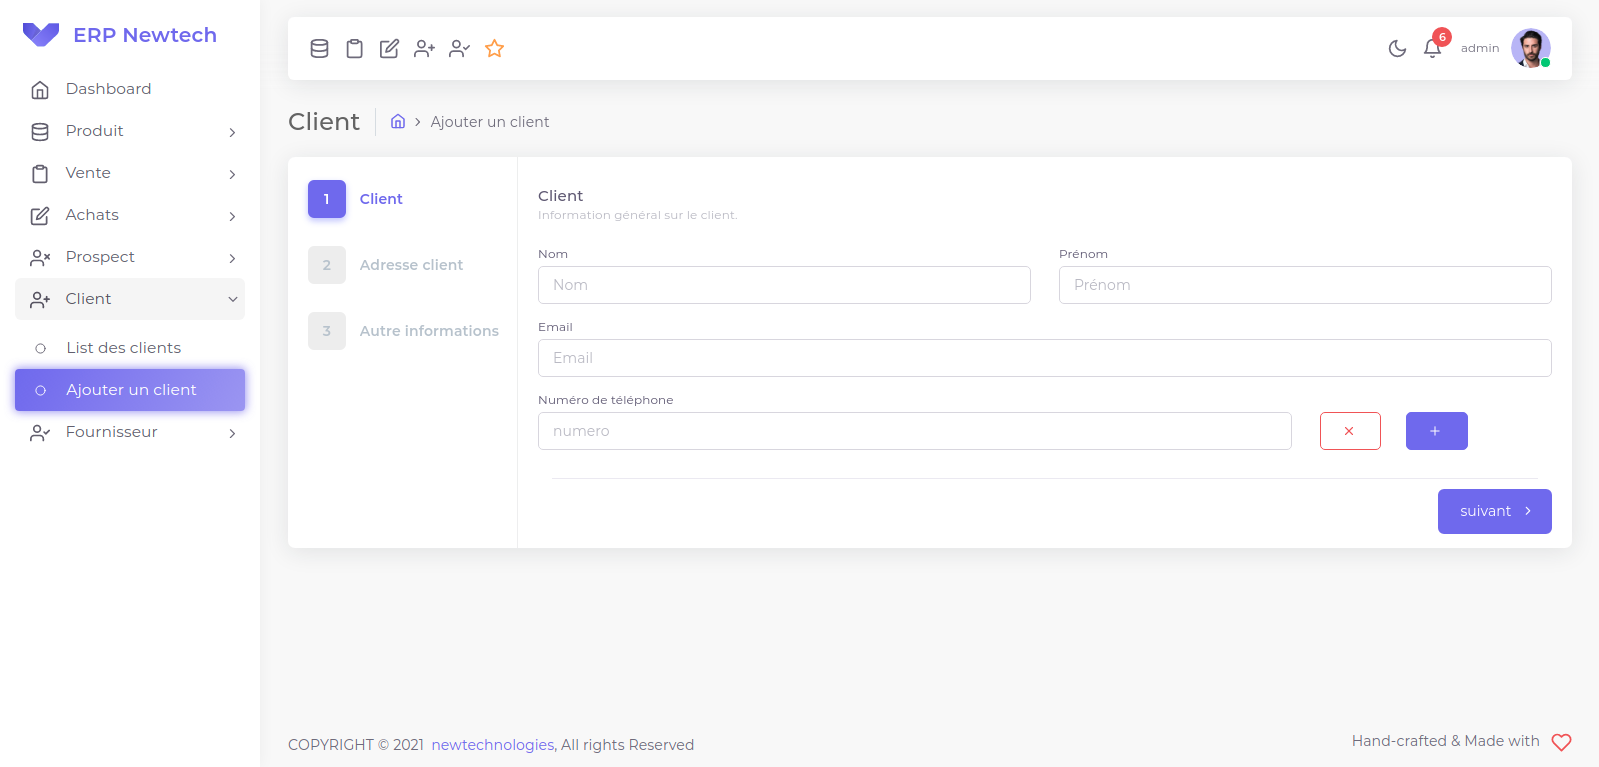This screenshot has height=767, width=1599.
Task: Click the orange star bookmark icon
Action: coord(494,48)
